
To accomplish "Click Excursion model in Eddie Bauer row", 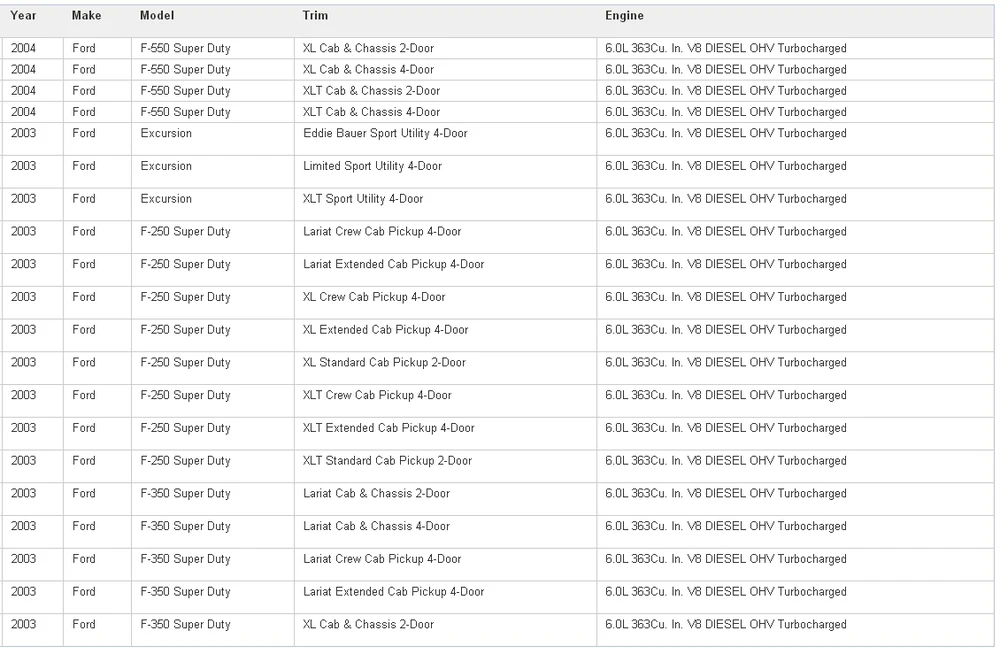I will [x=166, y=133].
